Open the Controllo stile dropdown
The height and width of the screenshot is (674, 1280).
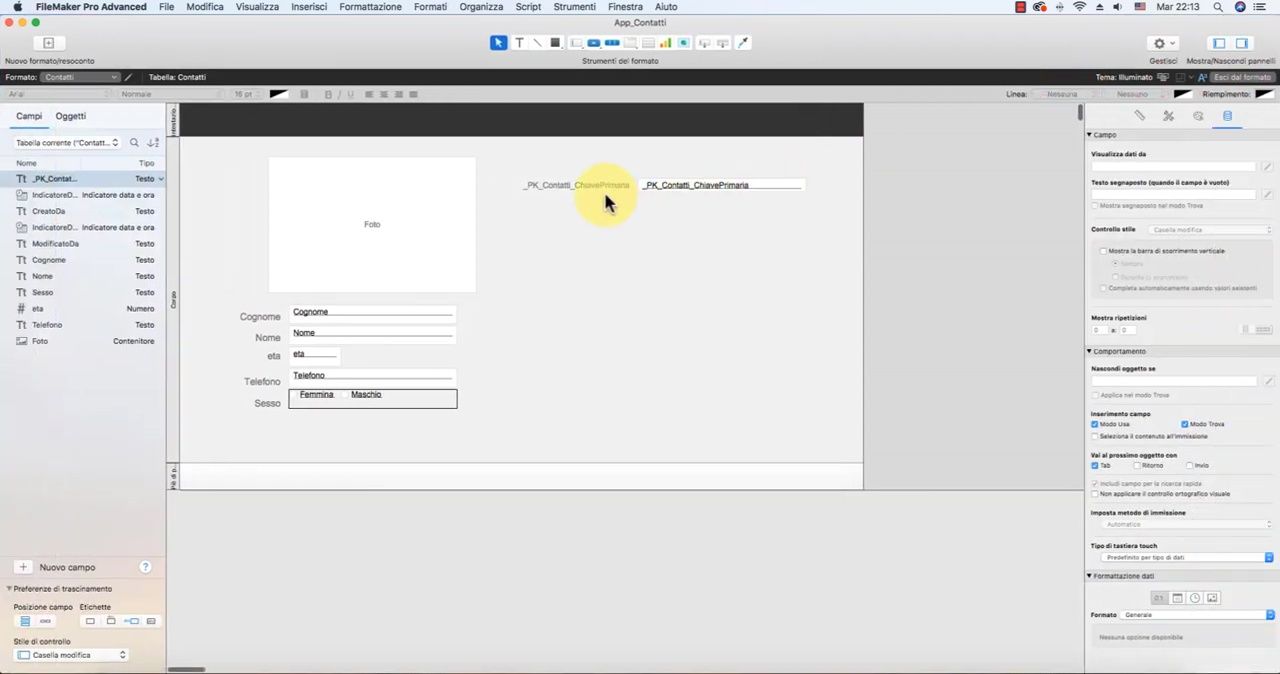pyautogui.click(x=1210, y=230)
